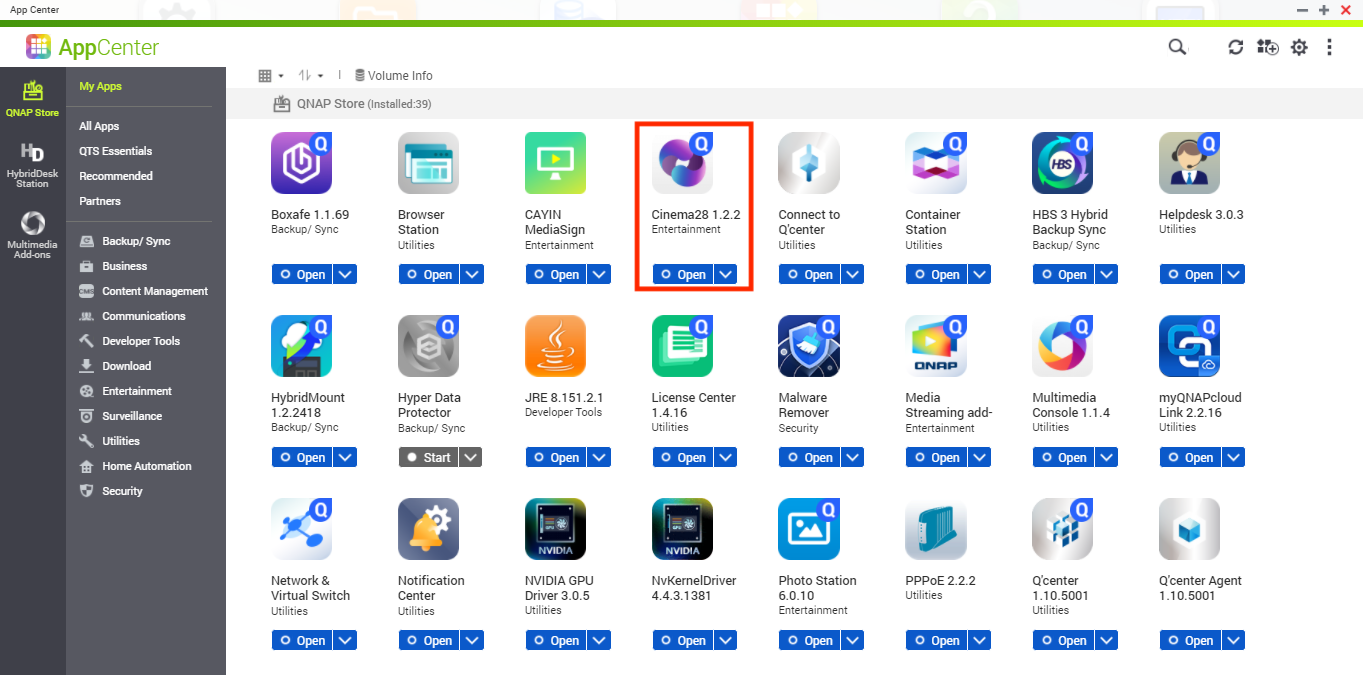Click the Cinema28 app icon
1363x675 pixels.
(x=682, y=163)
